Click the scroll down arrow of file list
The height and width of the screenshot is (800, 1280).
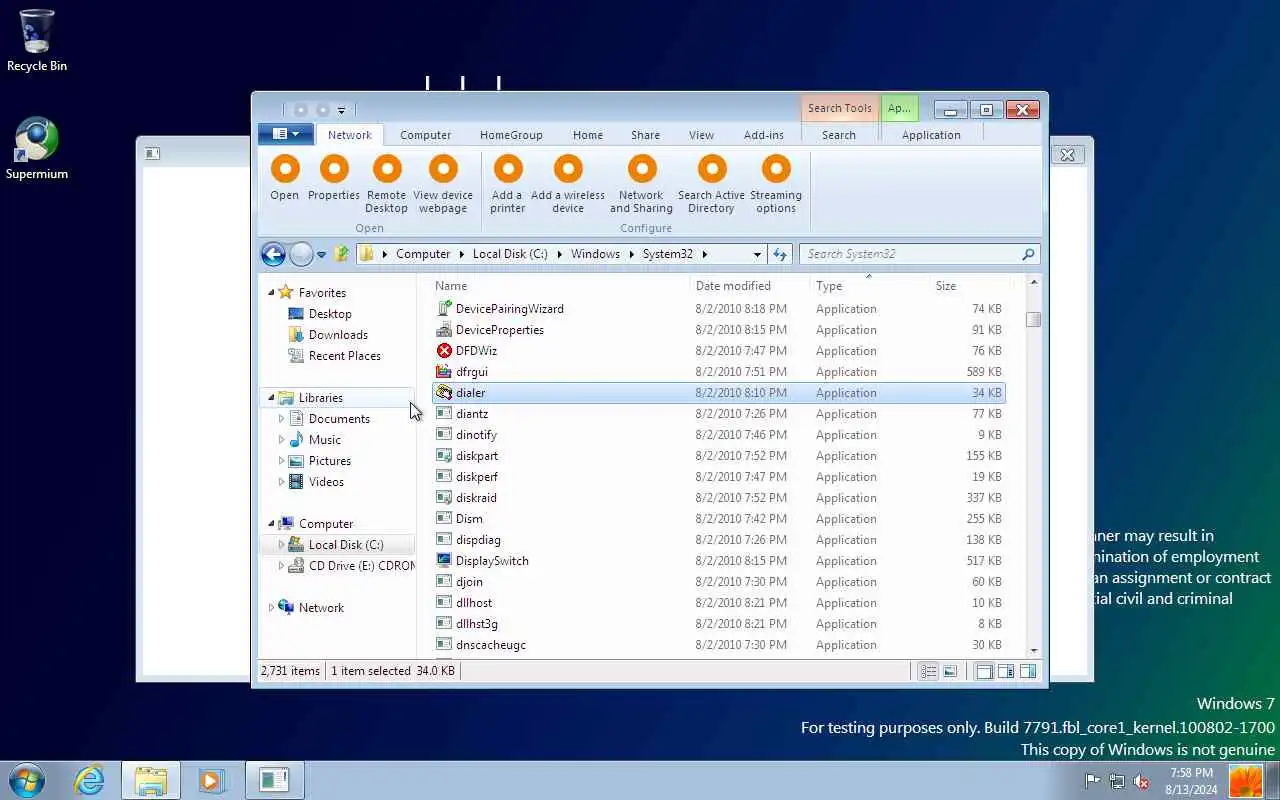1034,651
